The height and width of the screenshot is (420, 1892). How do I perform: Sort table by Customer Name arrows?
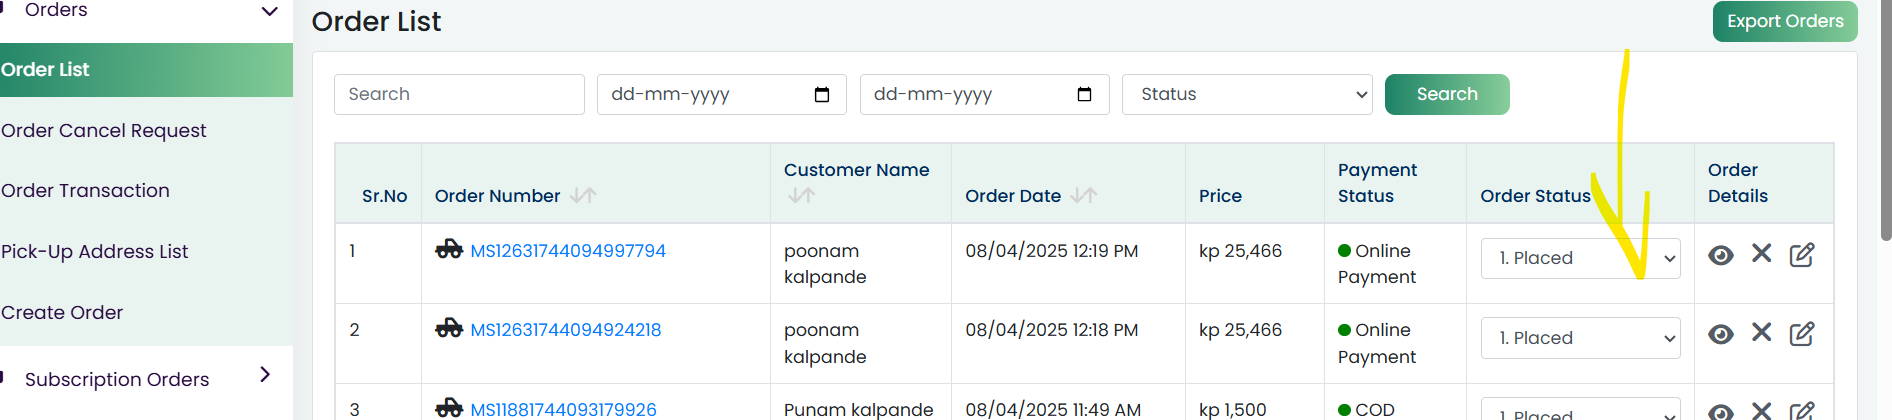point(801,196)
